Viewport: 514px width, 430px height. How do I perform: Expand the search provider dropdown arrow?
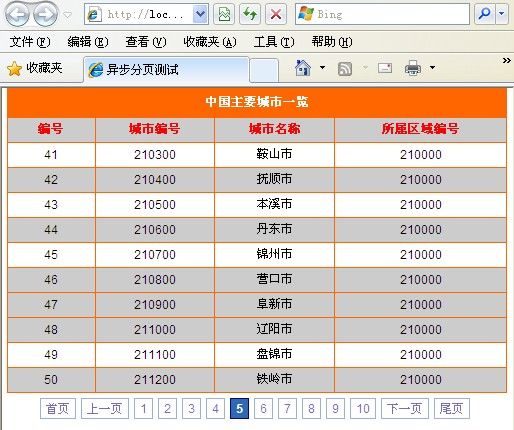point(502,14)
